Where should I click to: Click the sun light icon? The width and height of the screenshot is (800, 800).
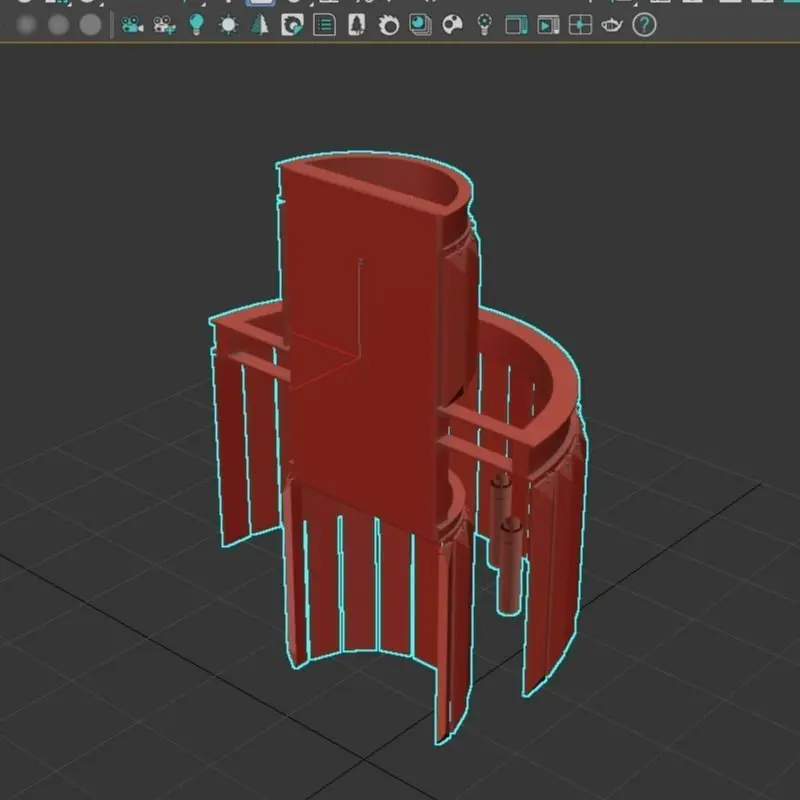pos(228,24)
